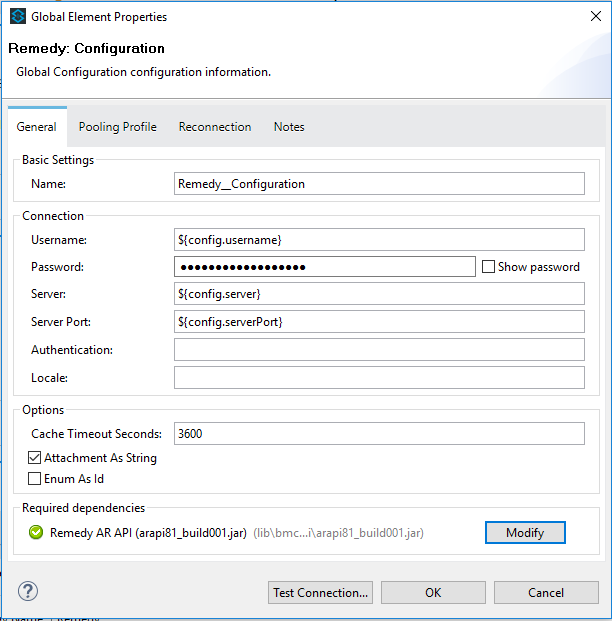Switch to the Pooling Profile tab

(x=118, y=127)
